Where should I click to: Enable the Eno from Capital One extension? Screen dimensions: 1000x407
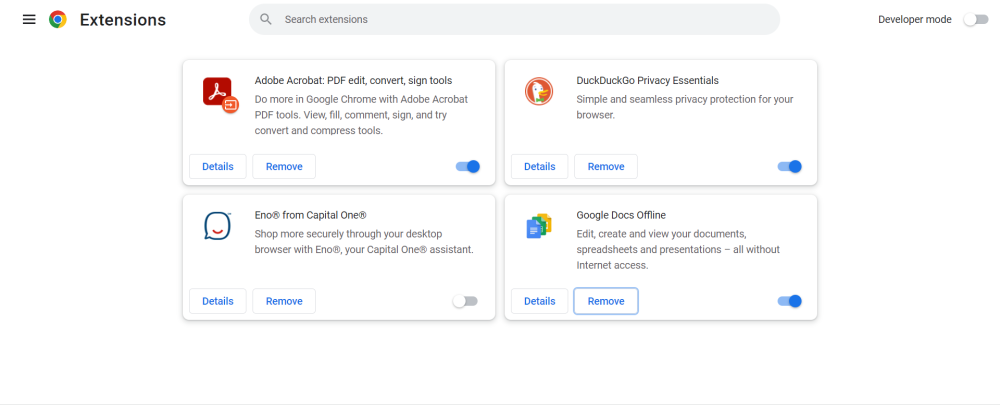click(x=465, y=301)
